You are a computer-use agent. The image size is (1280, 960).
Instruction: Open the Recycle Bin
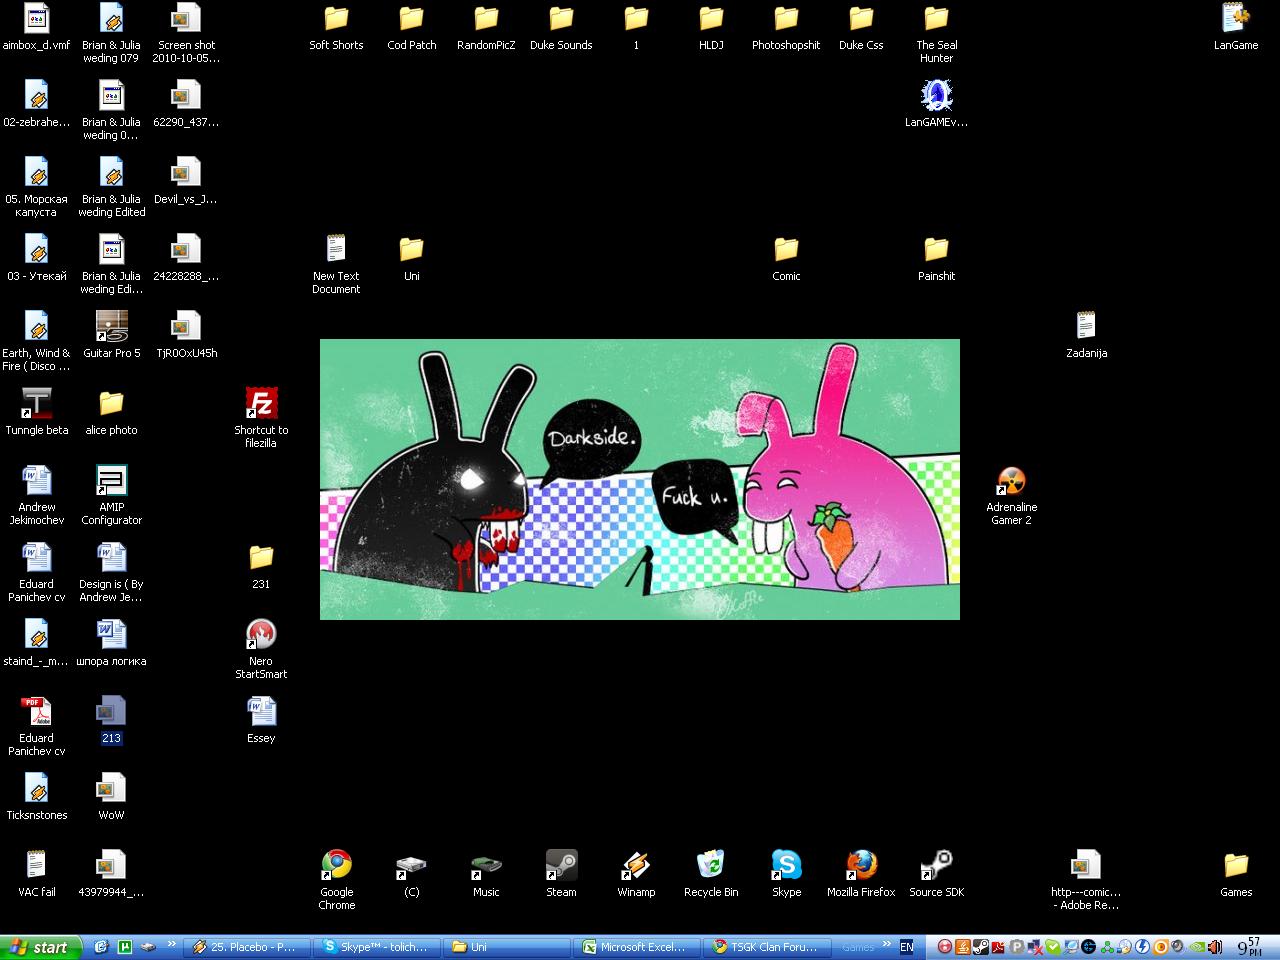pyautogui.click(x=711, y=866)
